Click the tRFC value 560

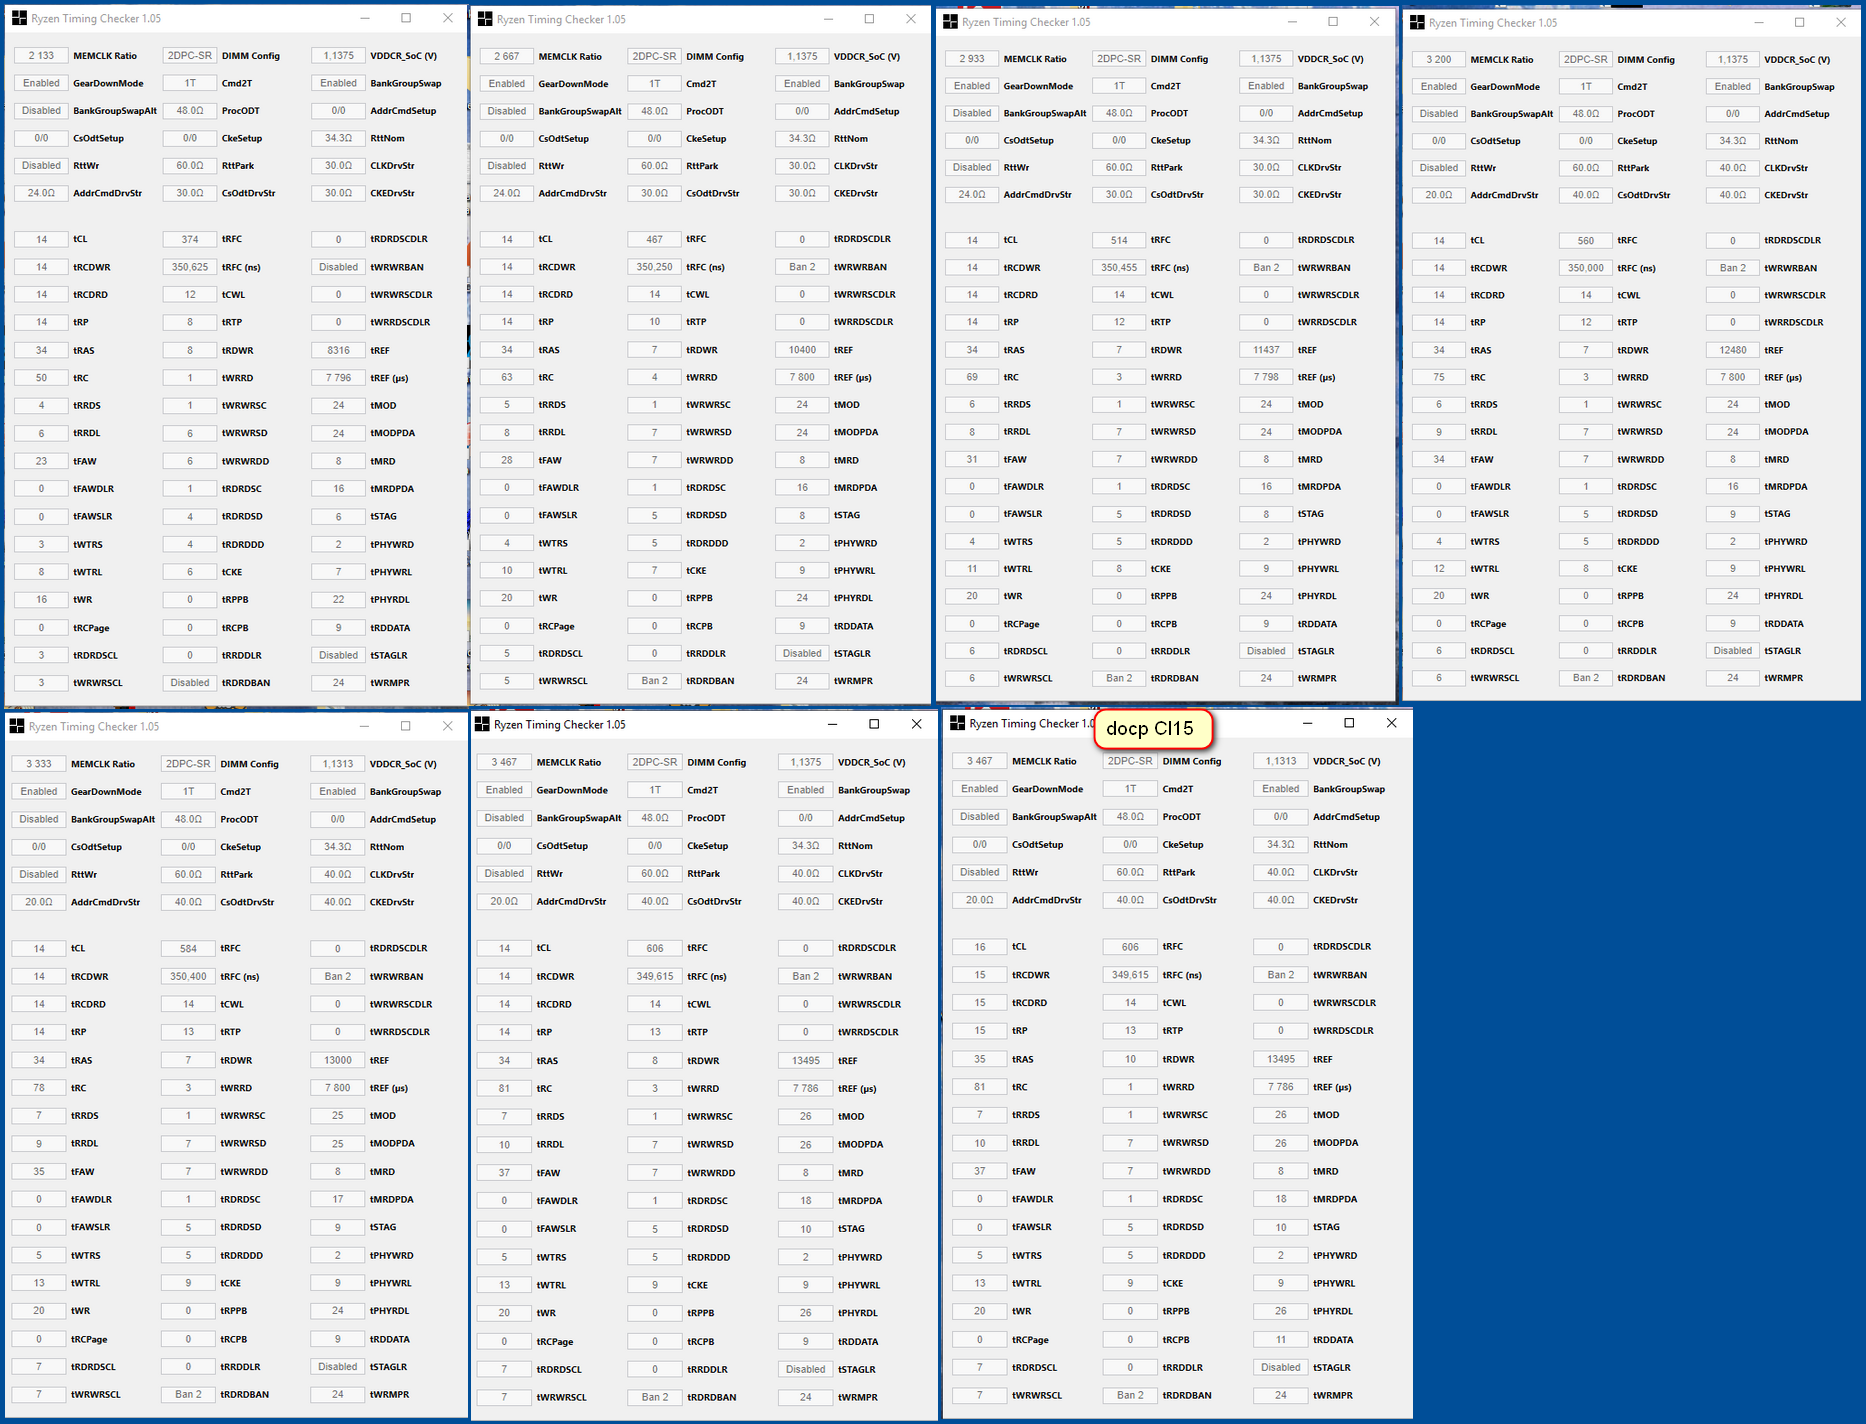pyautogui.click(x=1586, y=241)
